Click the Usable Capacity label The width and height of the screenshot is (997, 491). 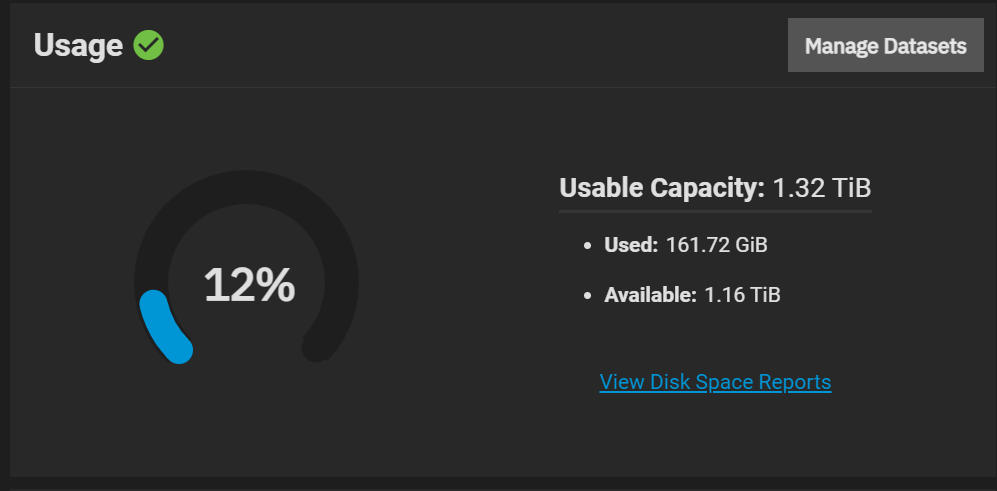[x=662, y=188]
